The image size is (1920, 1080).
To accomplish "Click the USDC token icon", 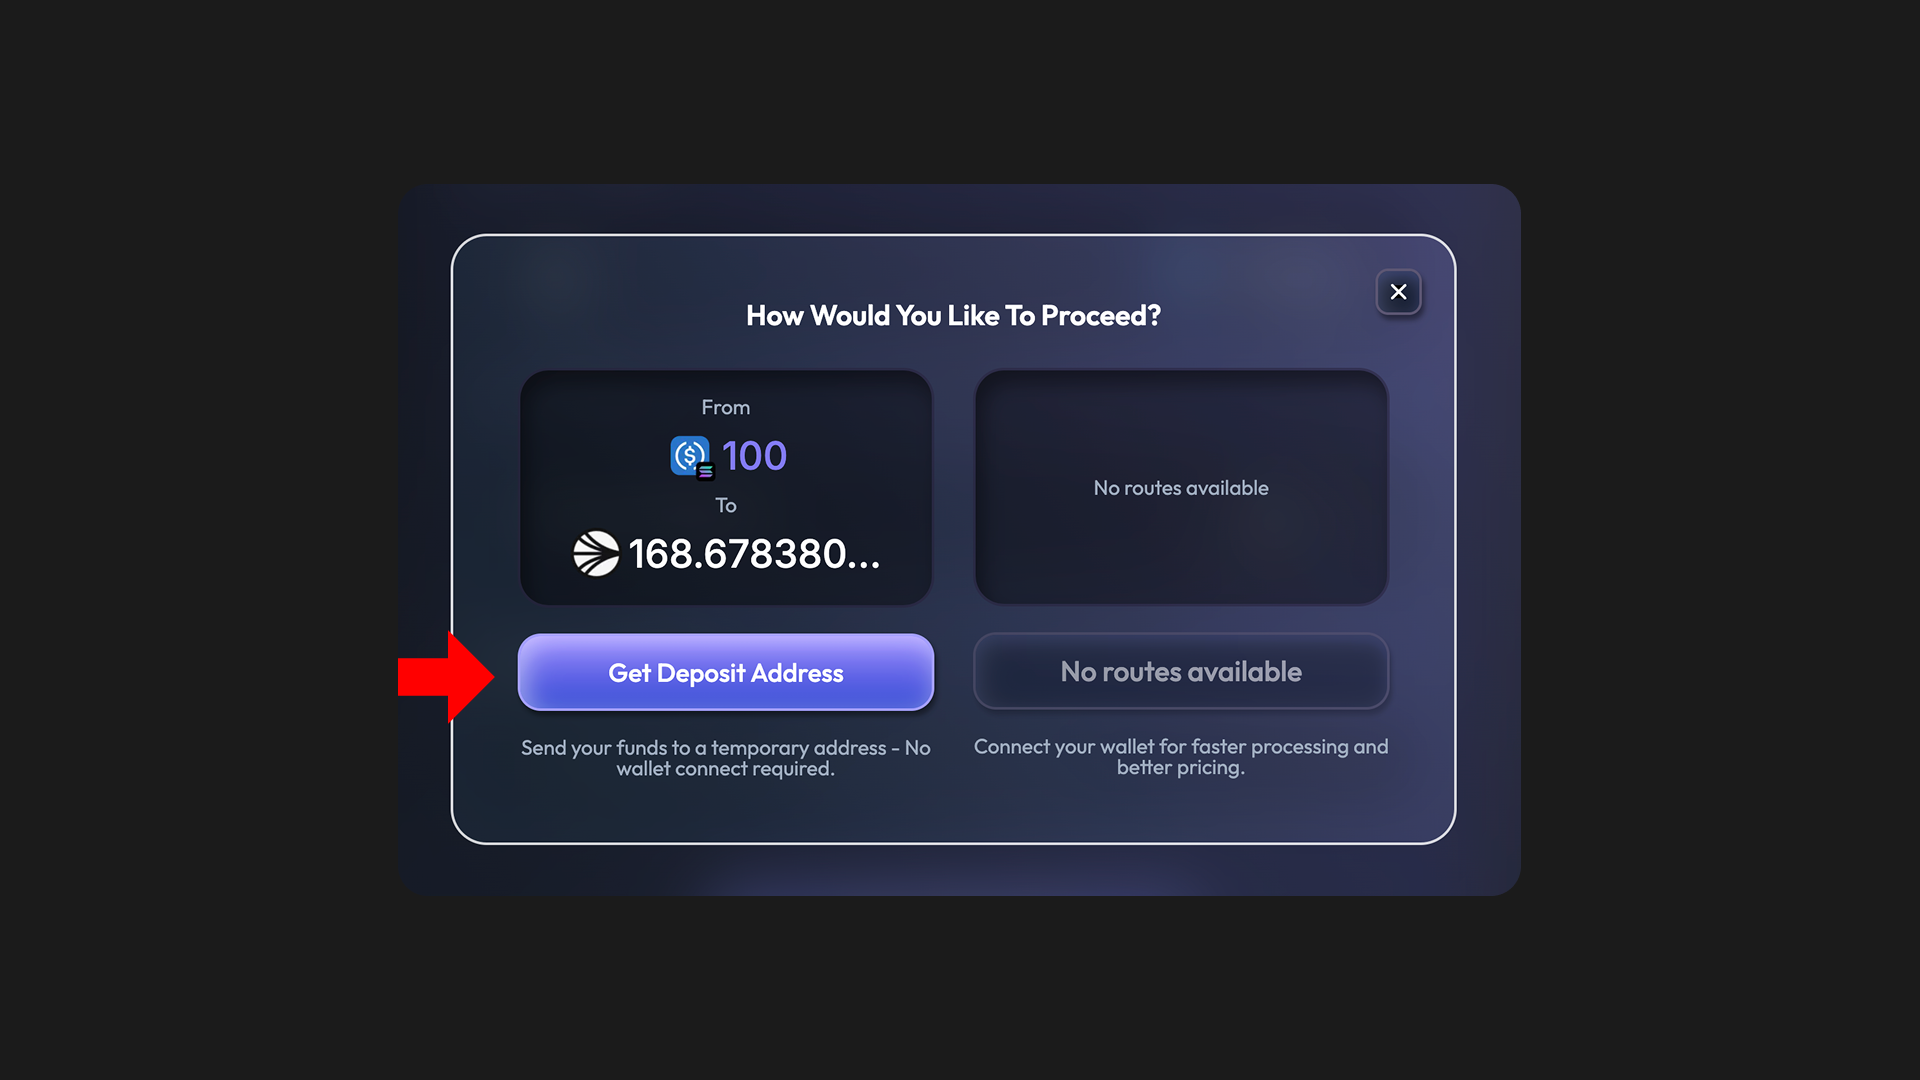I will point(689,455).
